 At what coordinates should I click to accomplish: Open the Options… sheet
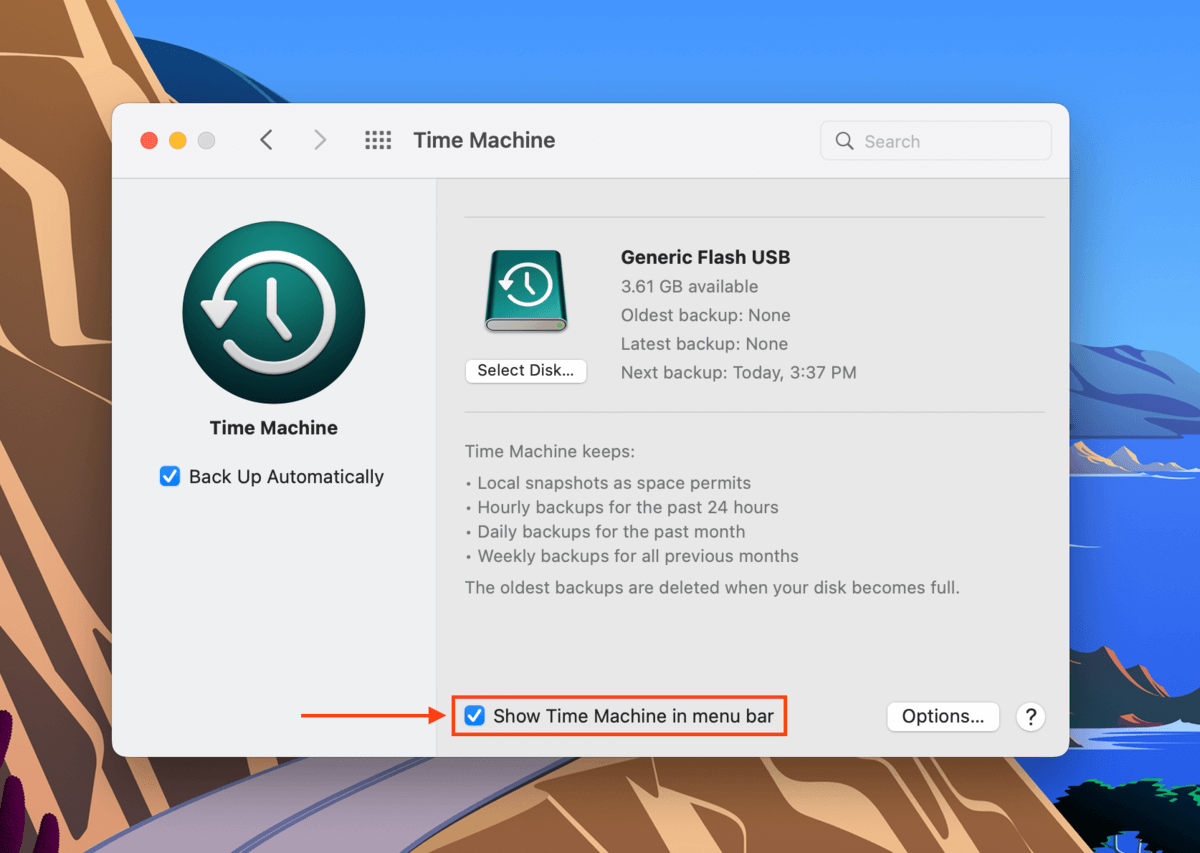click(x=943, y=716)
